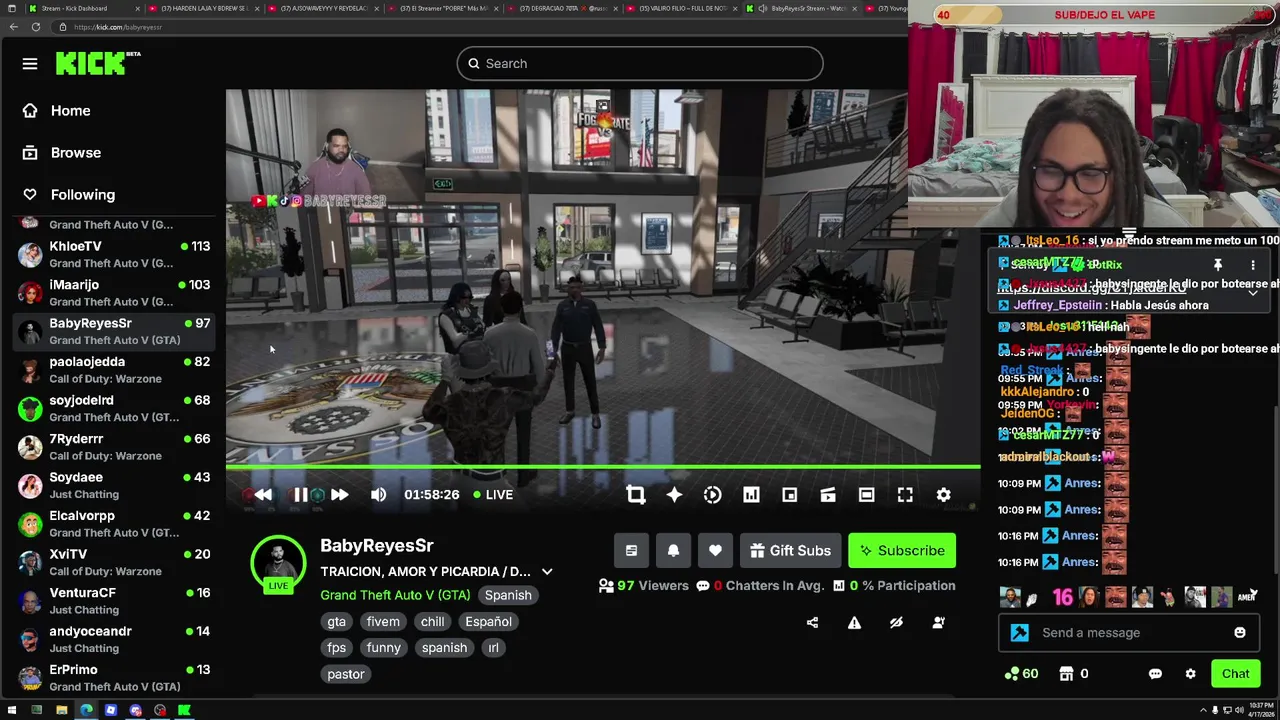Select the Spanish language tag
Viewport: 1280px width, 720px height.
508,595
